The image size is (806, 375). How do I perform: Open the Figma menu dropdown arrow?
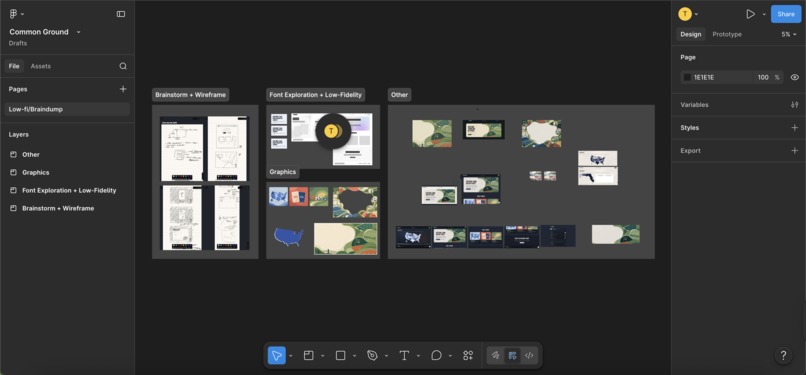click(x=23, y=14)
